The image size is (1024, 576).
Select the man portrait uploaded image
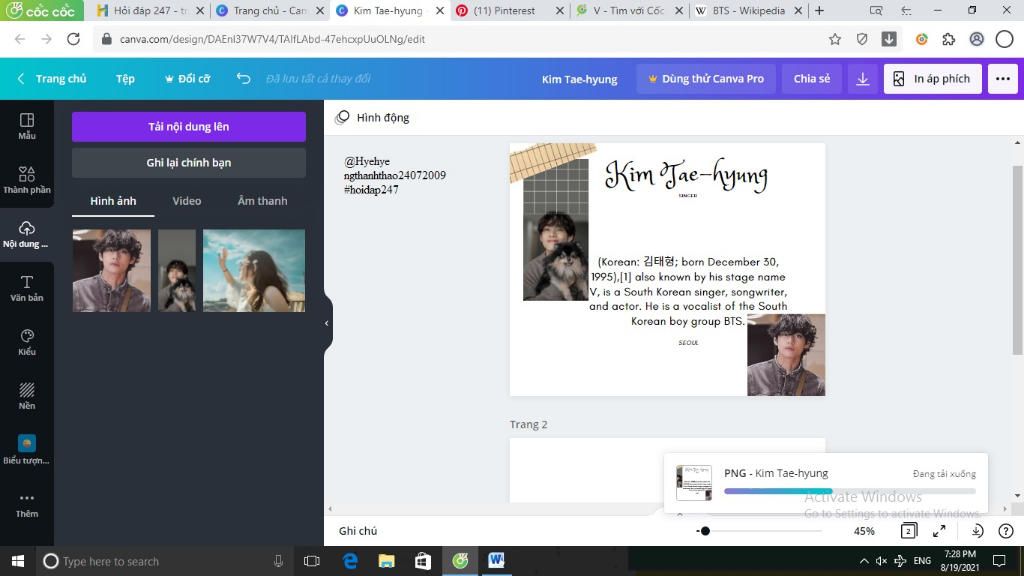[x=112, y=270]
